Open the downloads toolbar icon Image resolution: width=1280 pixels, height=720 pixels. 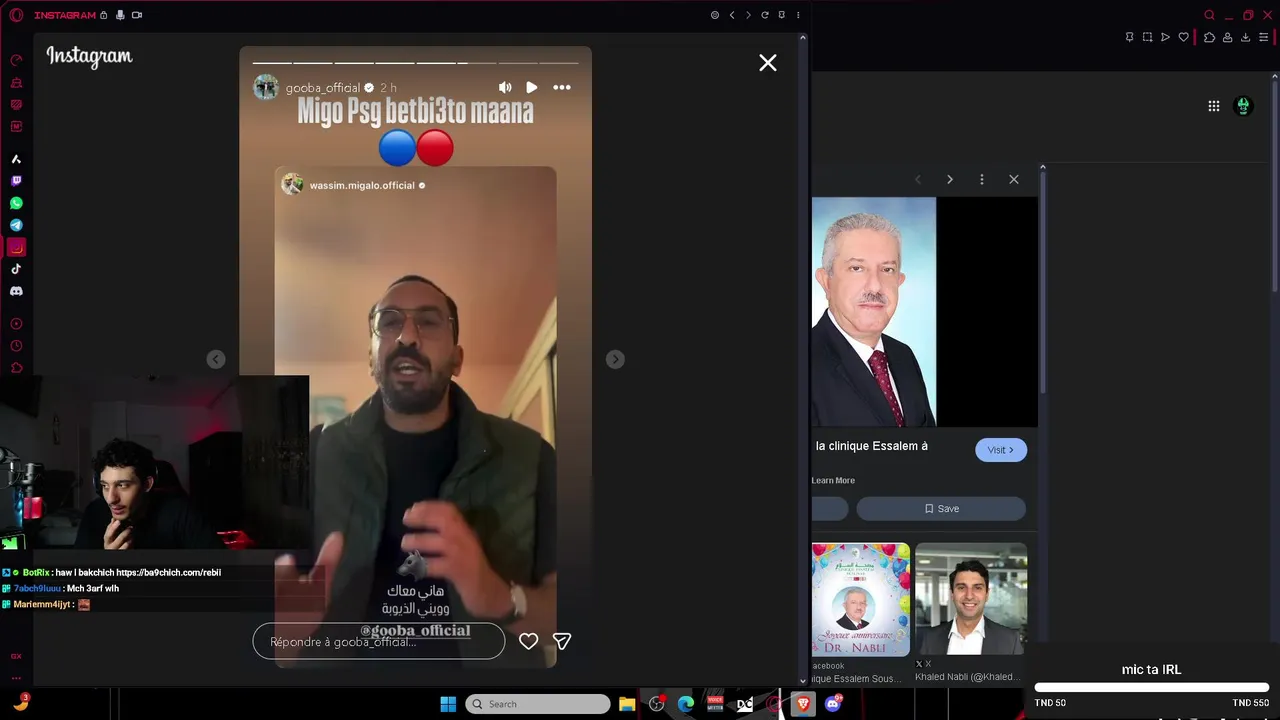[1246, 37]
